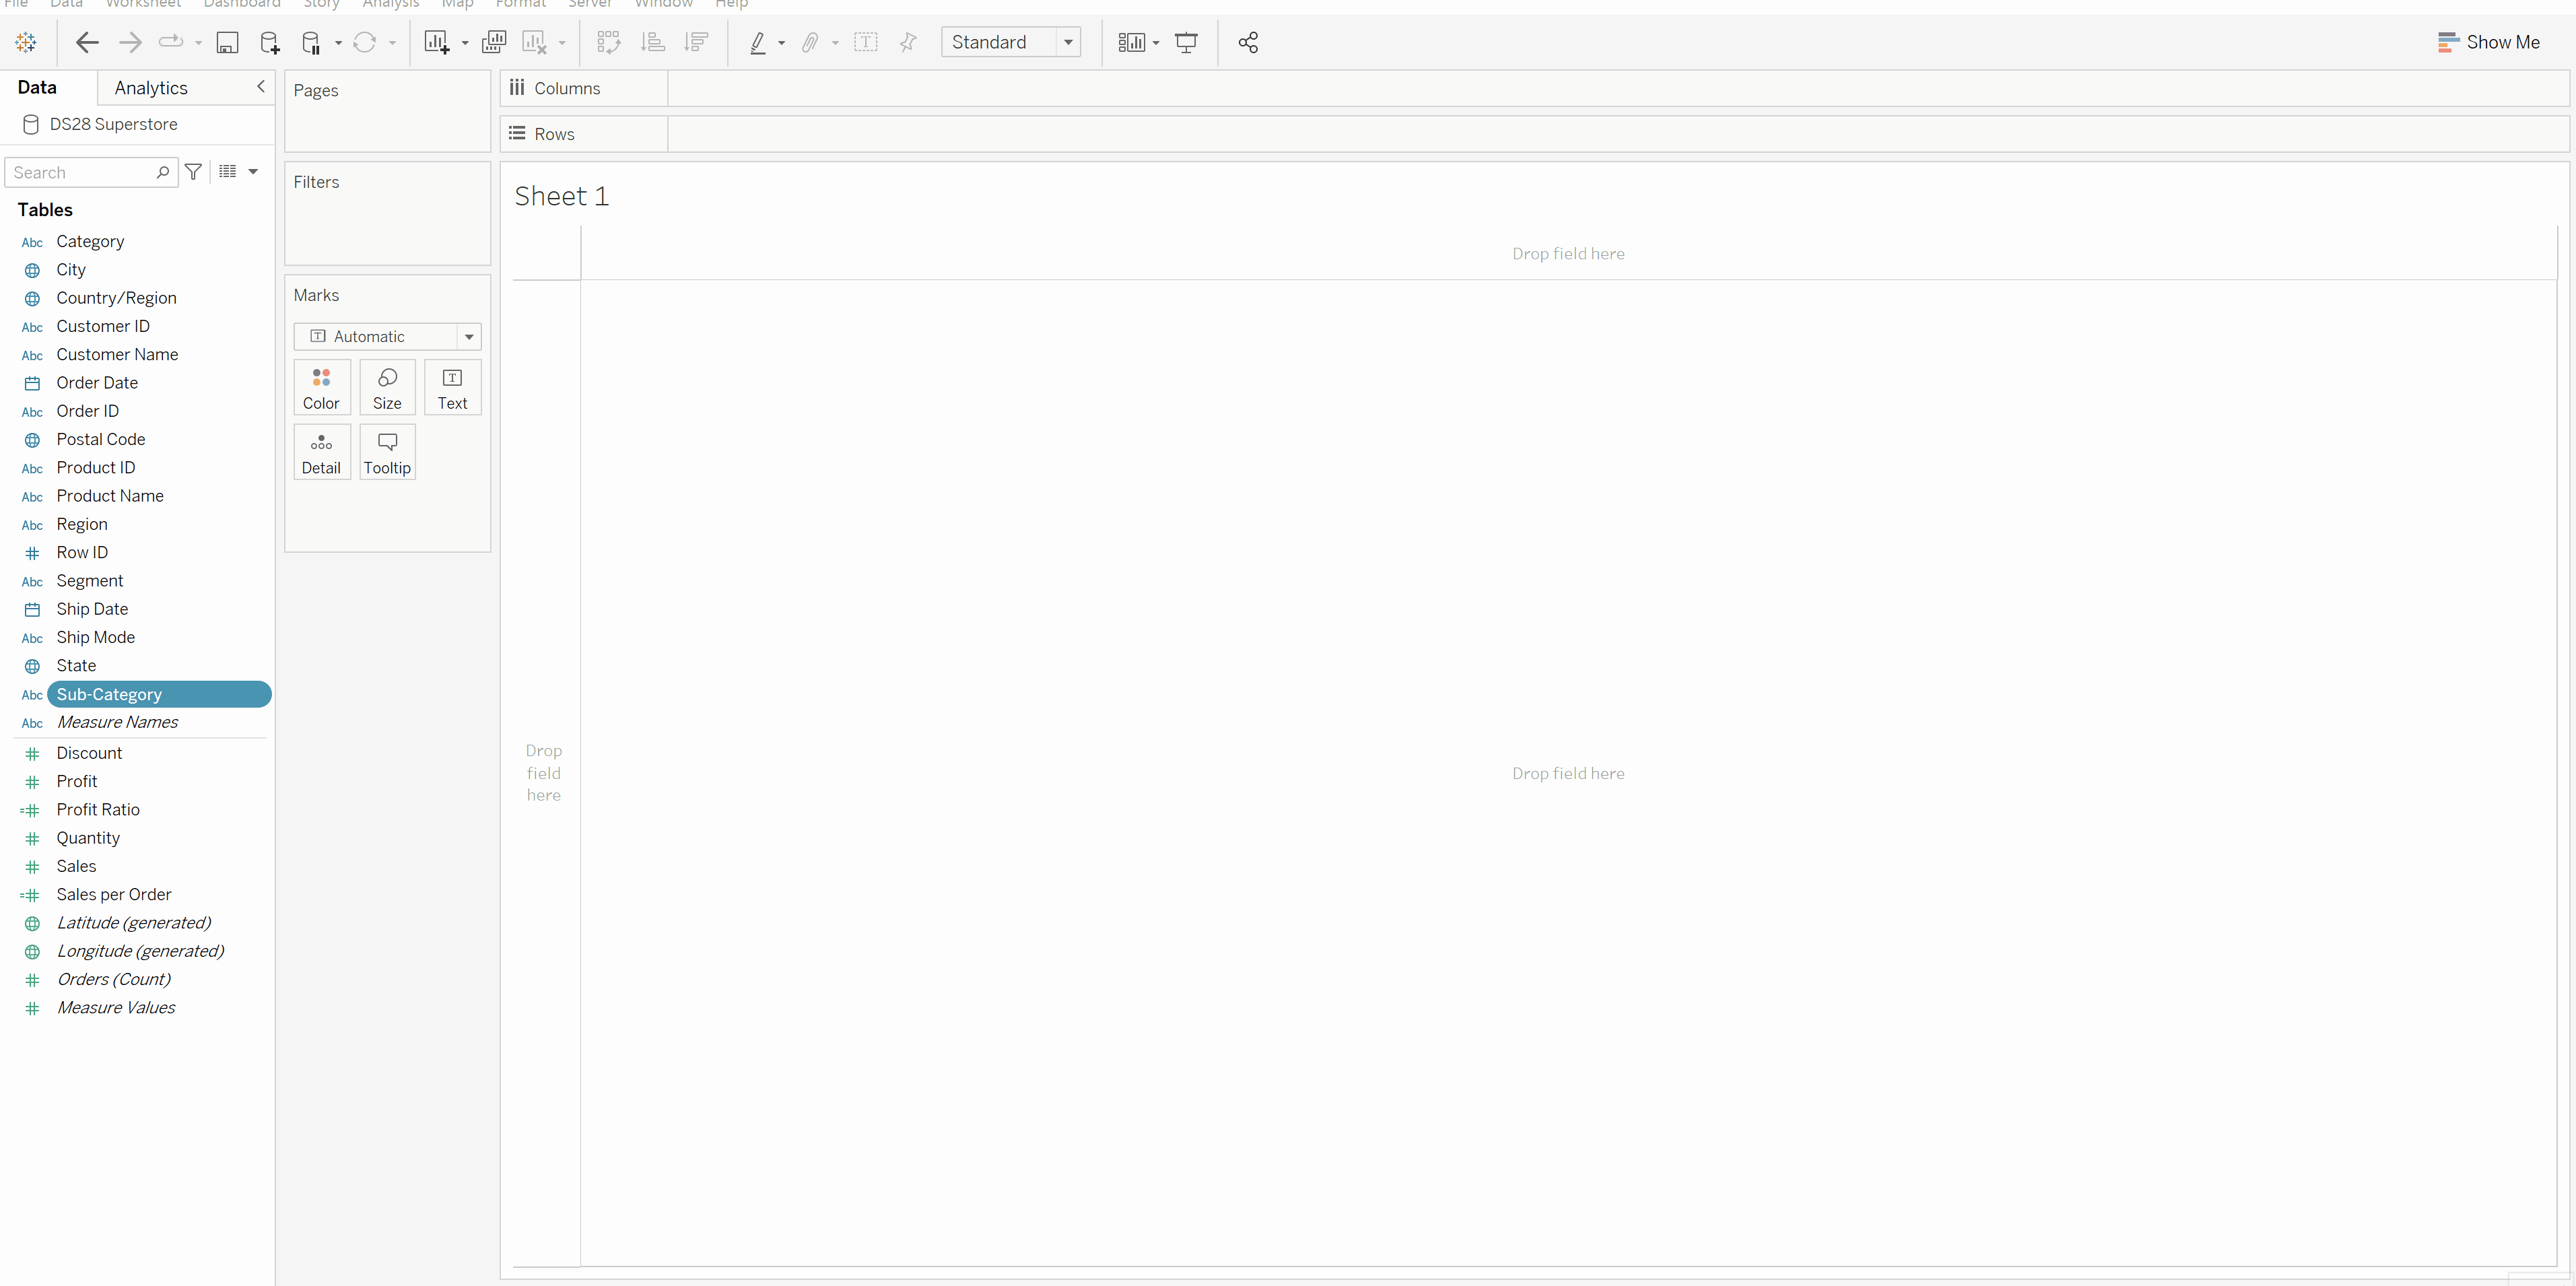Click the sort ascending icon
Screen dimensions: 2576x1286
click(x=652, y=42)
